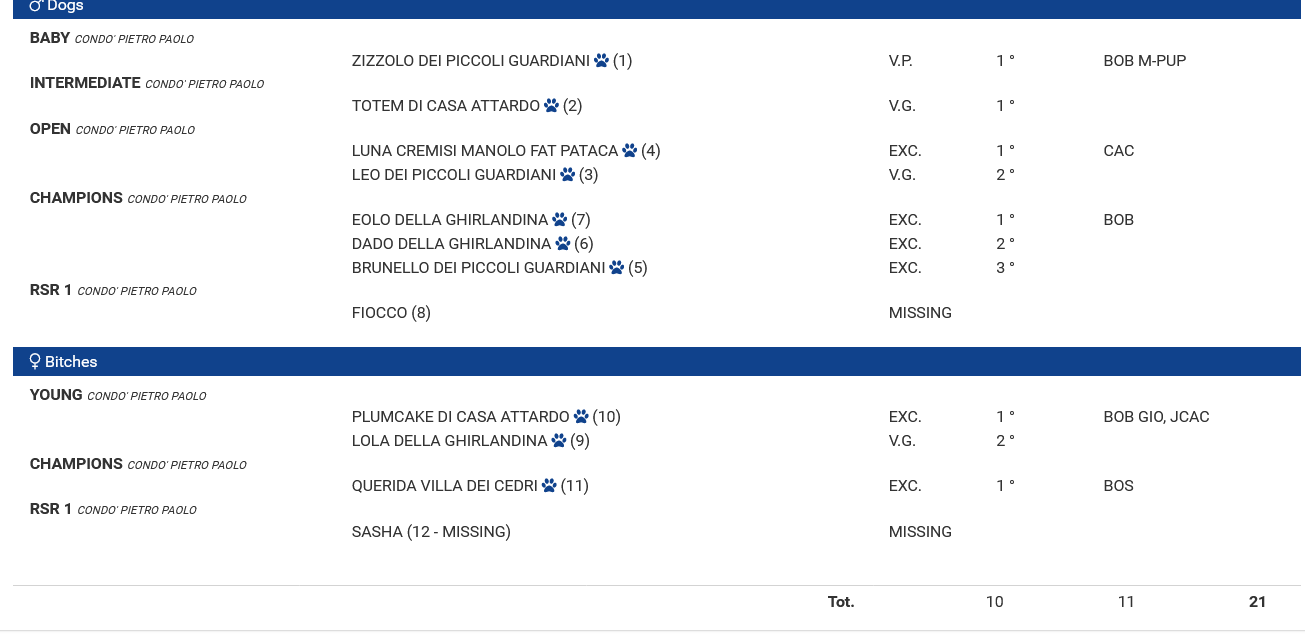Click the female symbol in Bitches header

[35, 362]
